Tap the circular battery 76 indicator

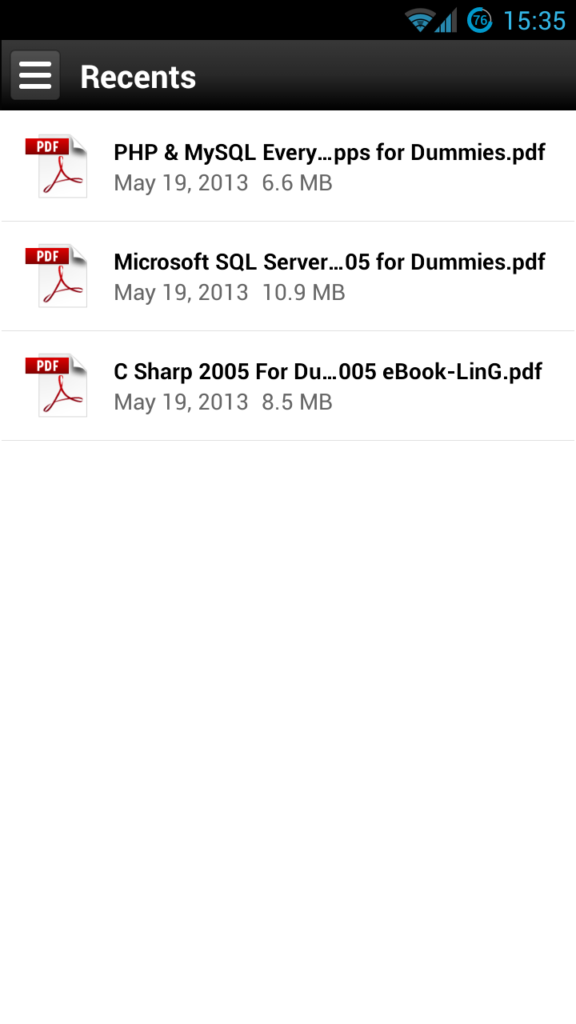(x=479, y=20)
